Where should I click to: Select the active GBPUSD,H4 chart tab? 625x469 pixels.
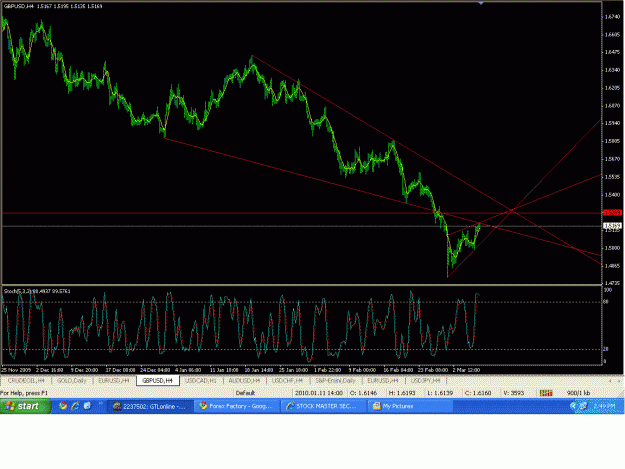click(x=157, y=381)
